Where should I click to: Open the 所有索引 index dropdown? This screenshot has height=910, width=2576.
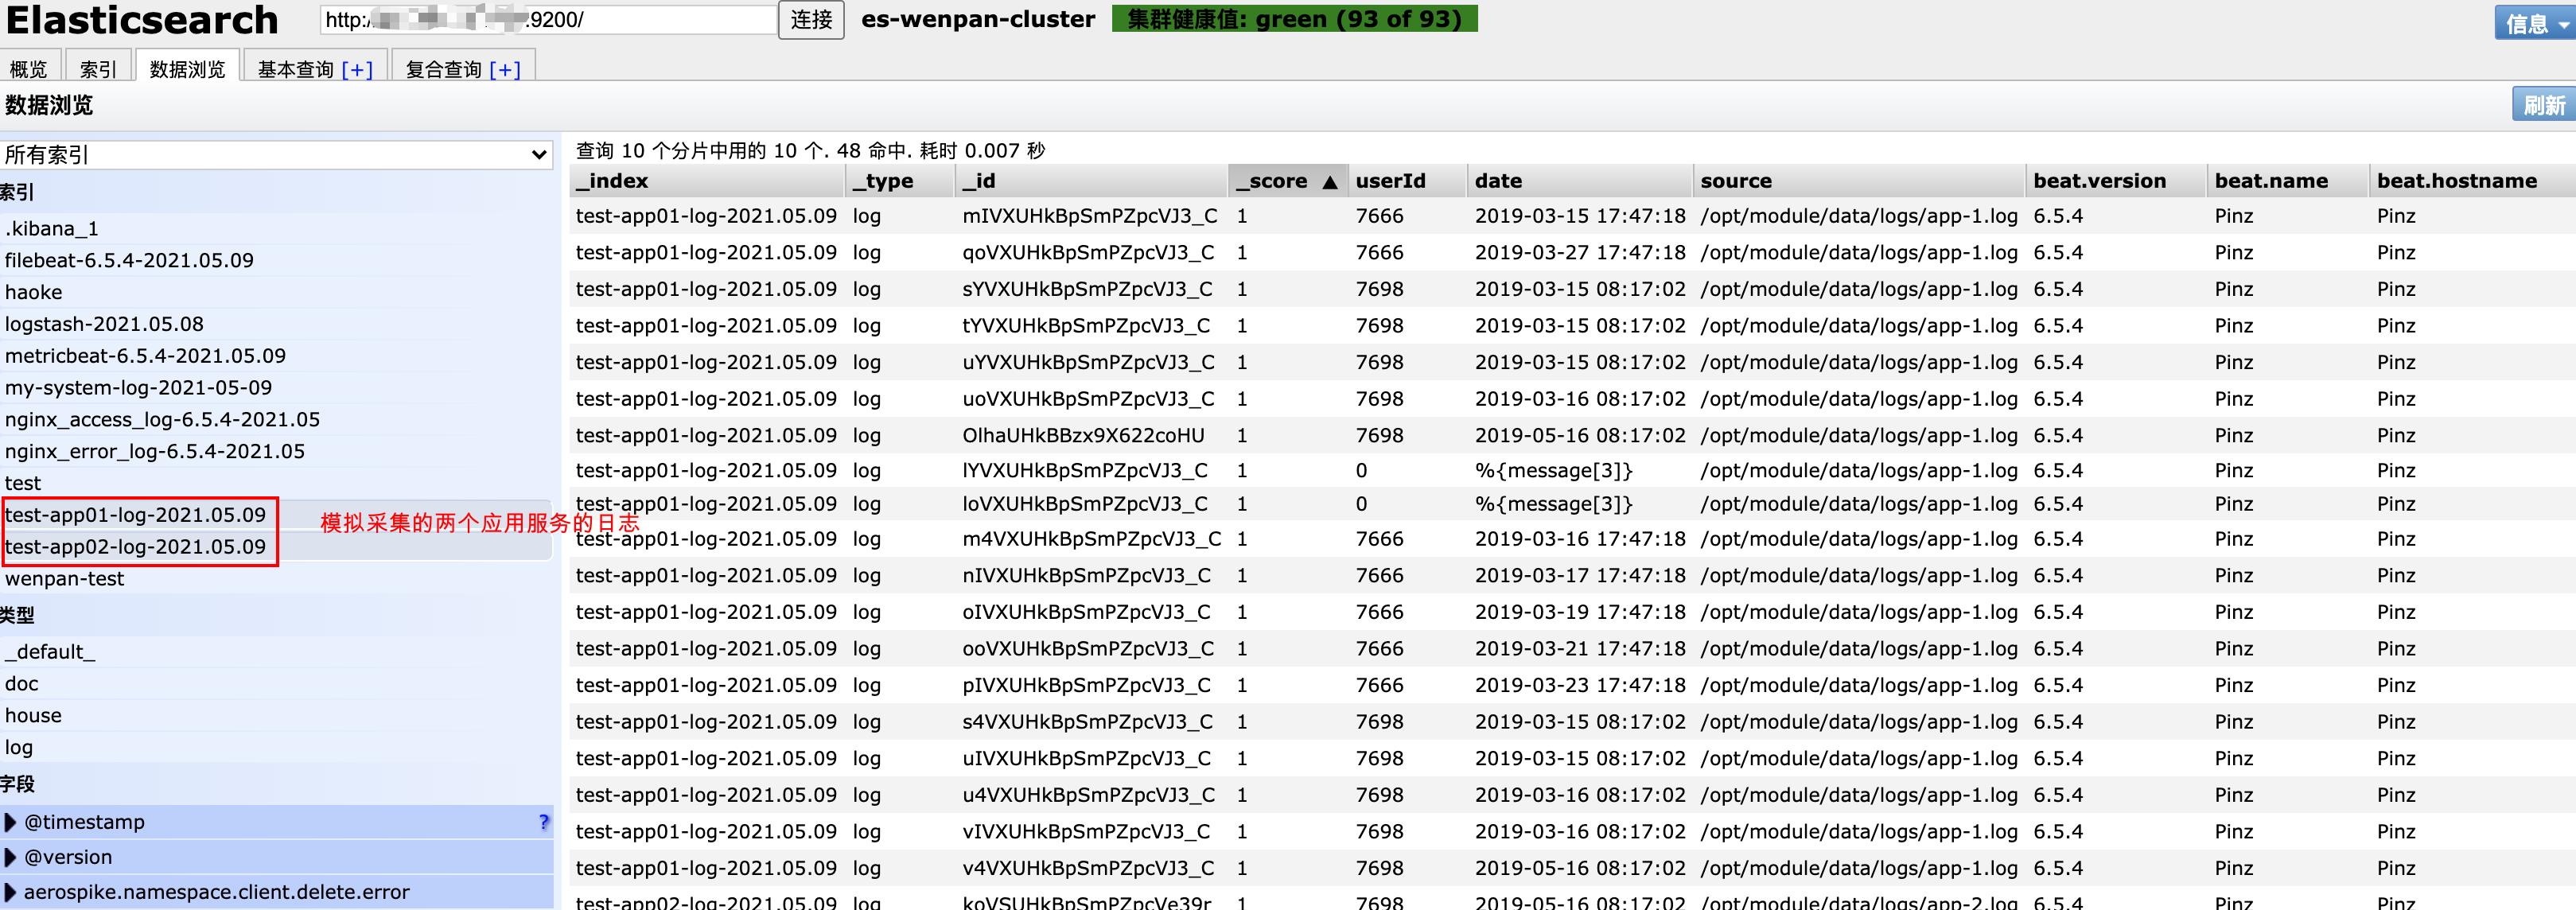276,154
